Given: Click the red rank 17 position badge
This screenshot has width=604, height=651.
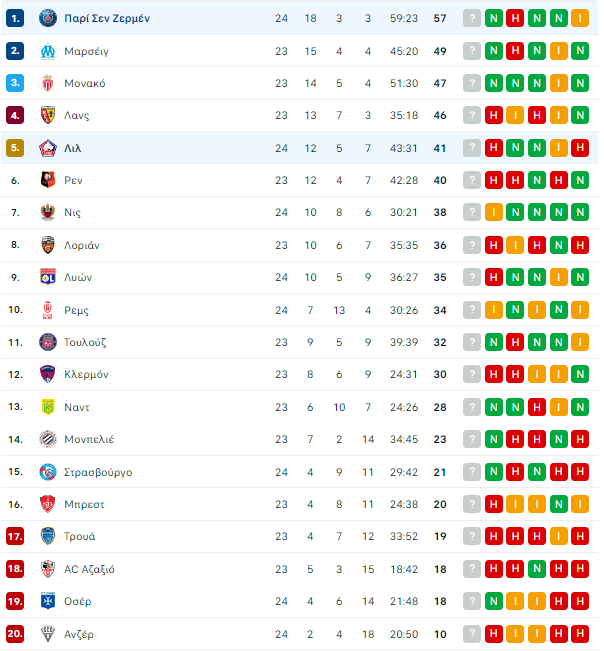Looking at the screenshot, I should [15, 536].
